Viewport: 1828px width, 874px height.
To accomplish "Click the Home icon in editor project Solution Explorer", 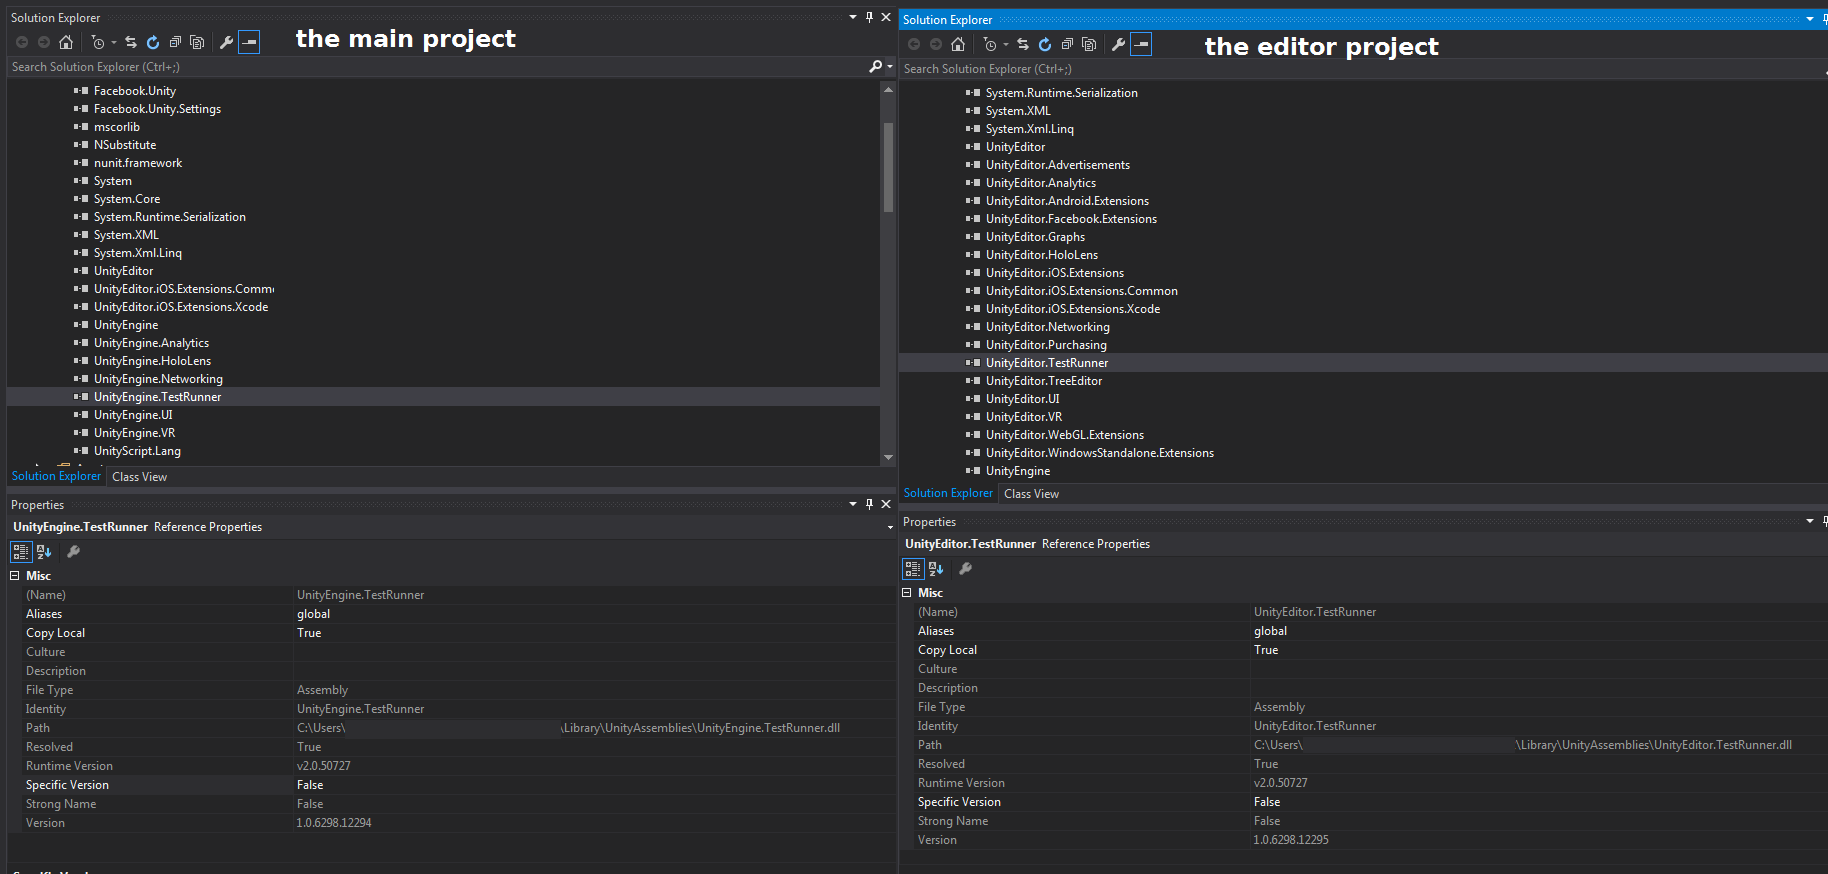I will tap(958, 44).
